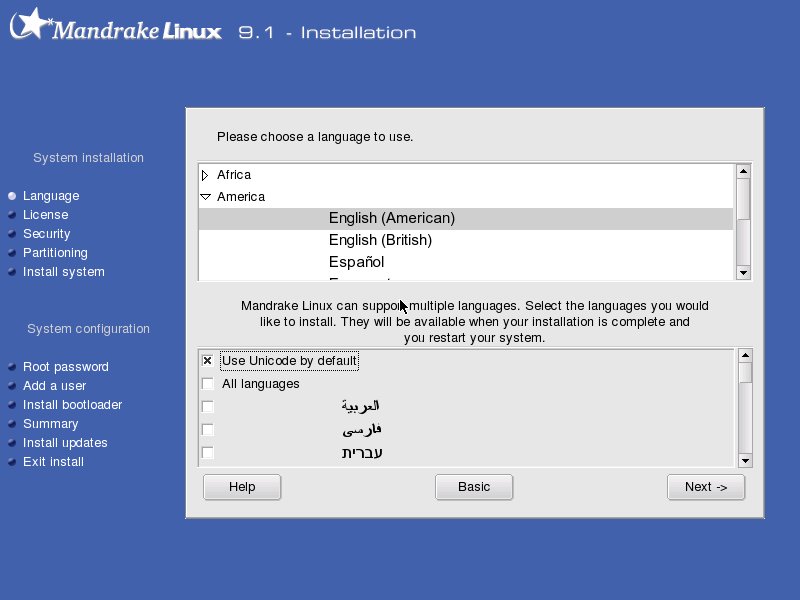
Task: Click the bullet icon beside Exit install
Action: tap(12, 462)
